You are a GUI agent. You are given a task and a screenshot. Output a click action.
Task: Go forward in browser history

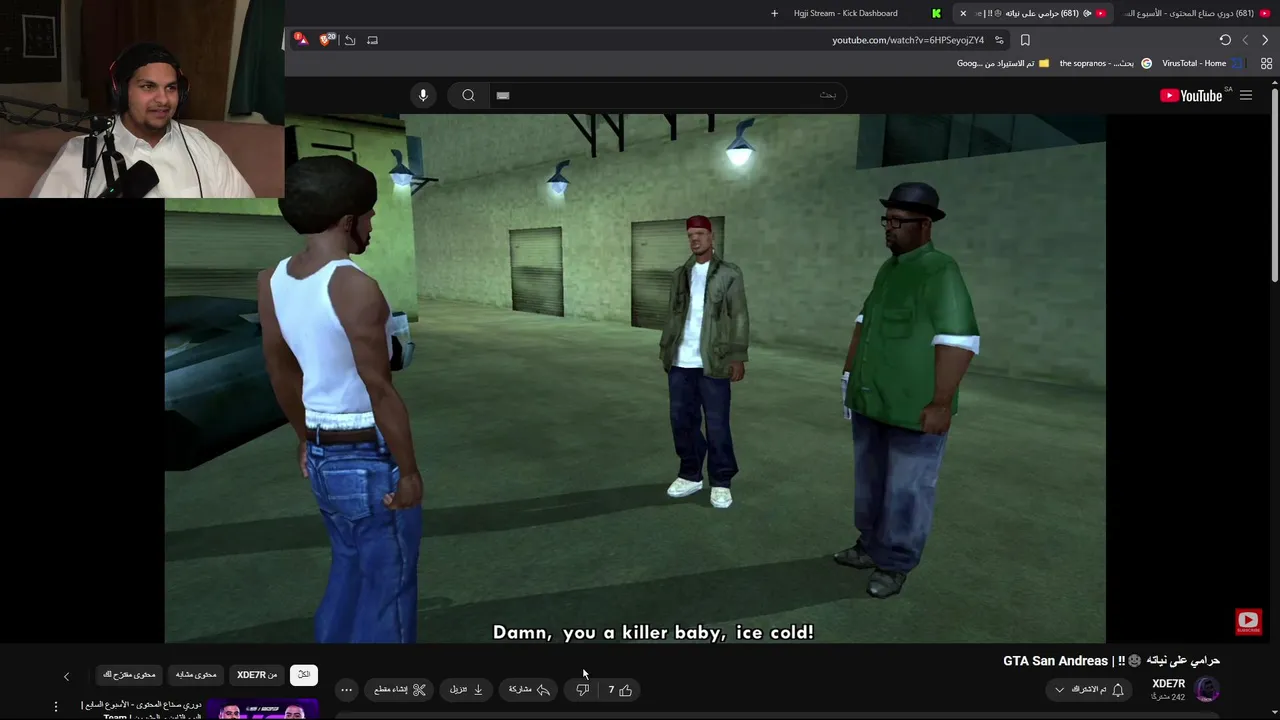(x=1245, y=40)
